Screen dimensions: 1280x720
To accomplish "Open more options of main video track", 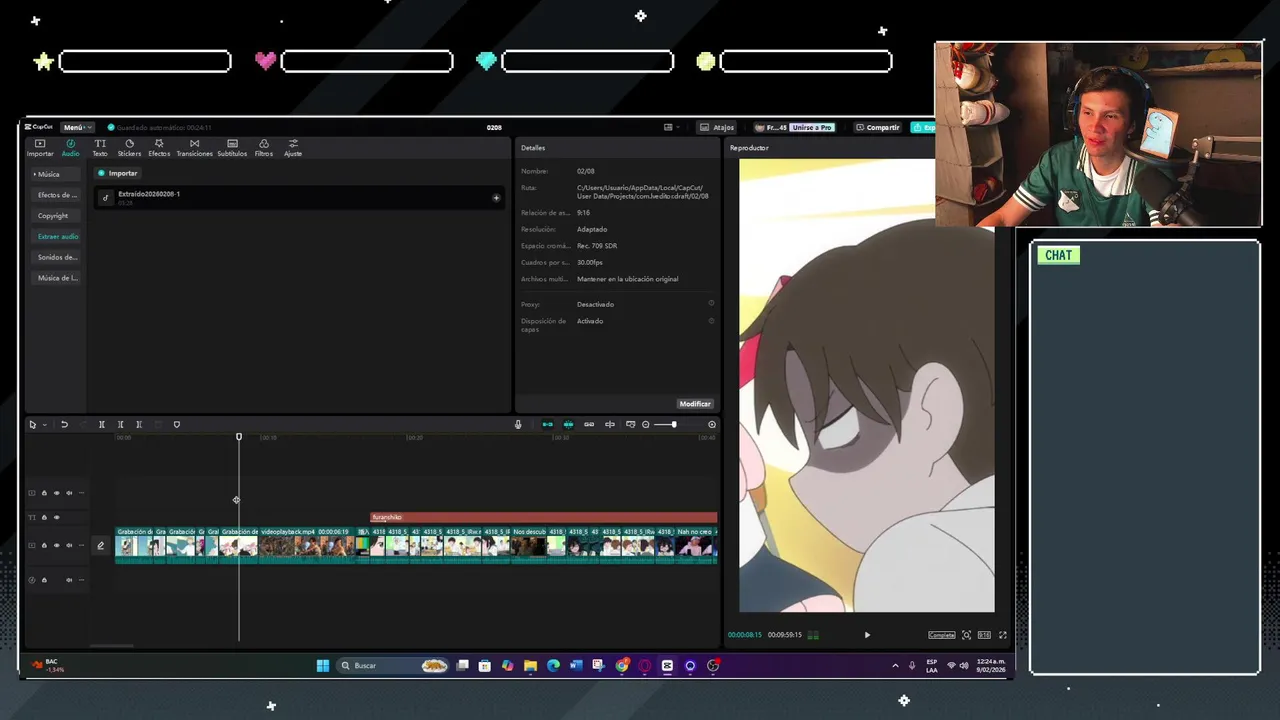I will pos(81,546).
